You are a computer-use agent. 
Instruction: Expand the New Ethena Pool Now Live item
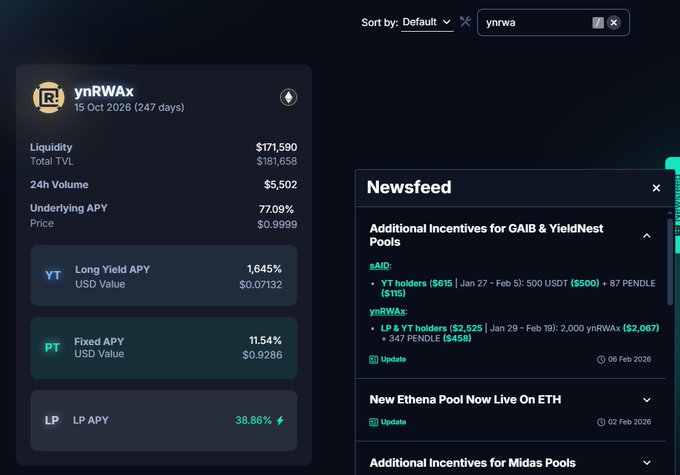646,399
